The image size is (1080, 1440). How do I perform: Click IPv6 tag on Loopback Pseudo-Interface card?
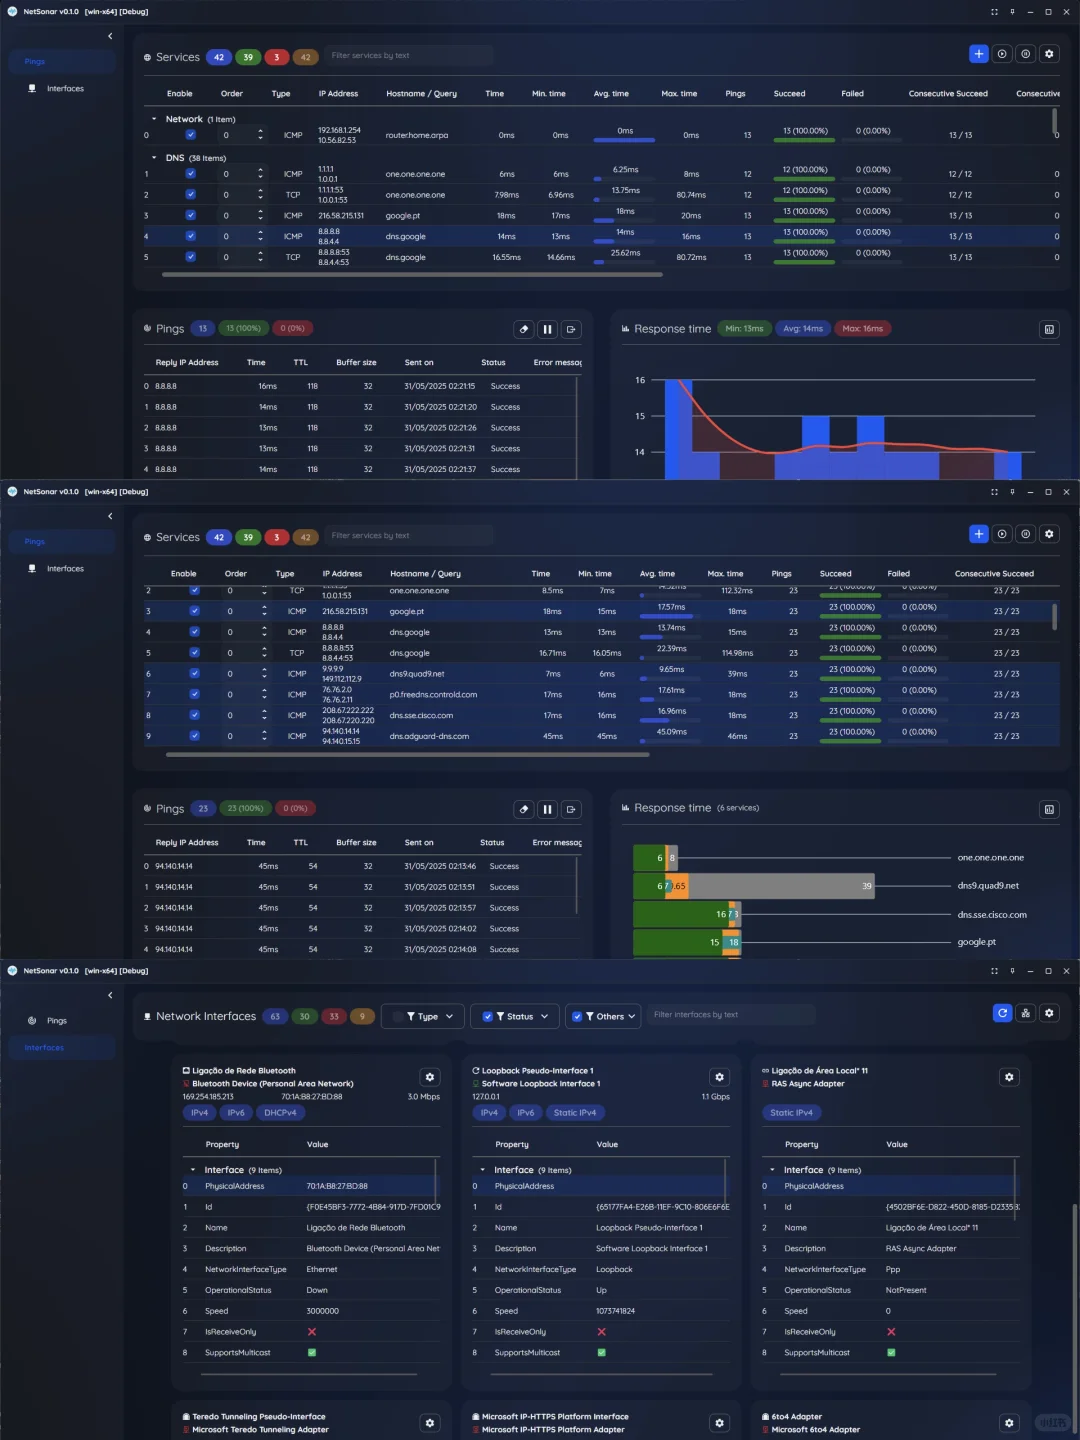coord(525,1113)
